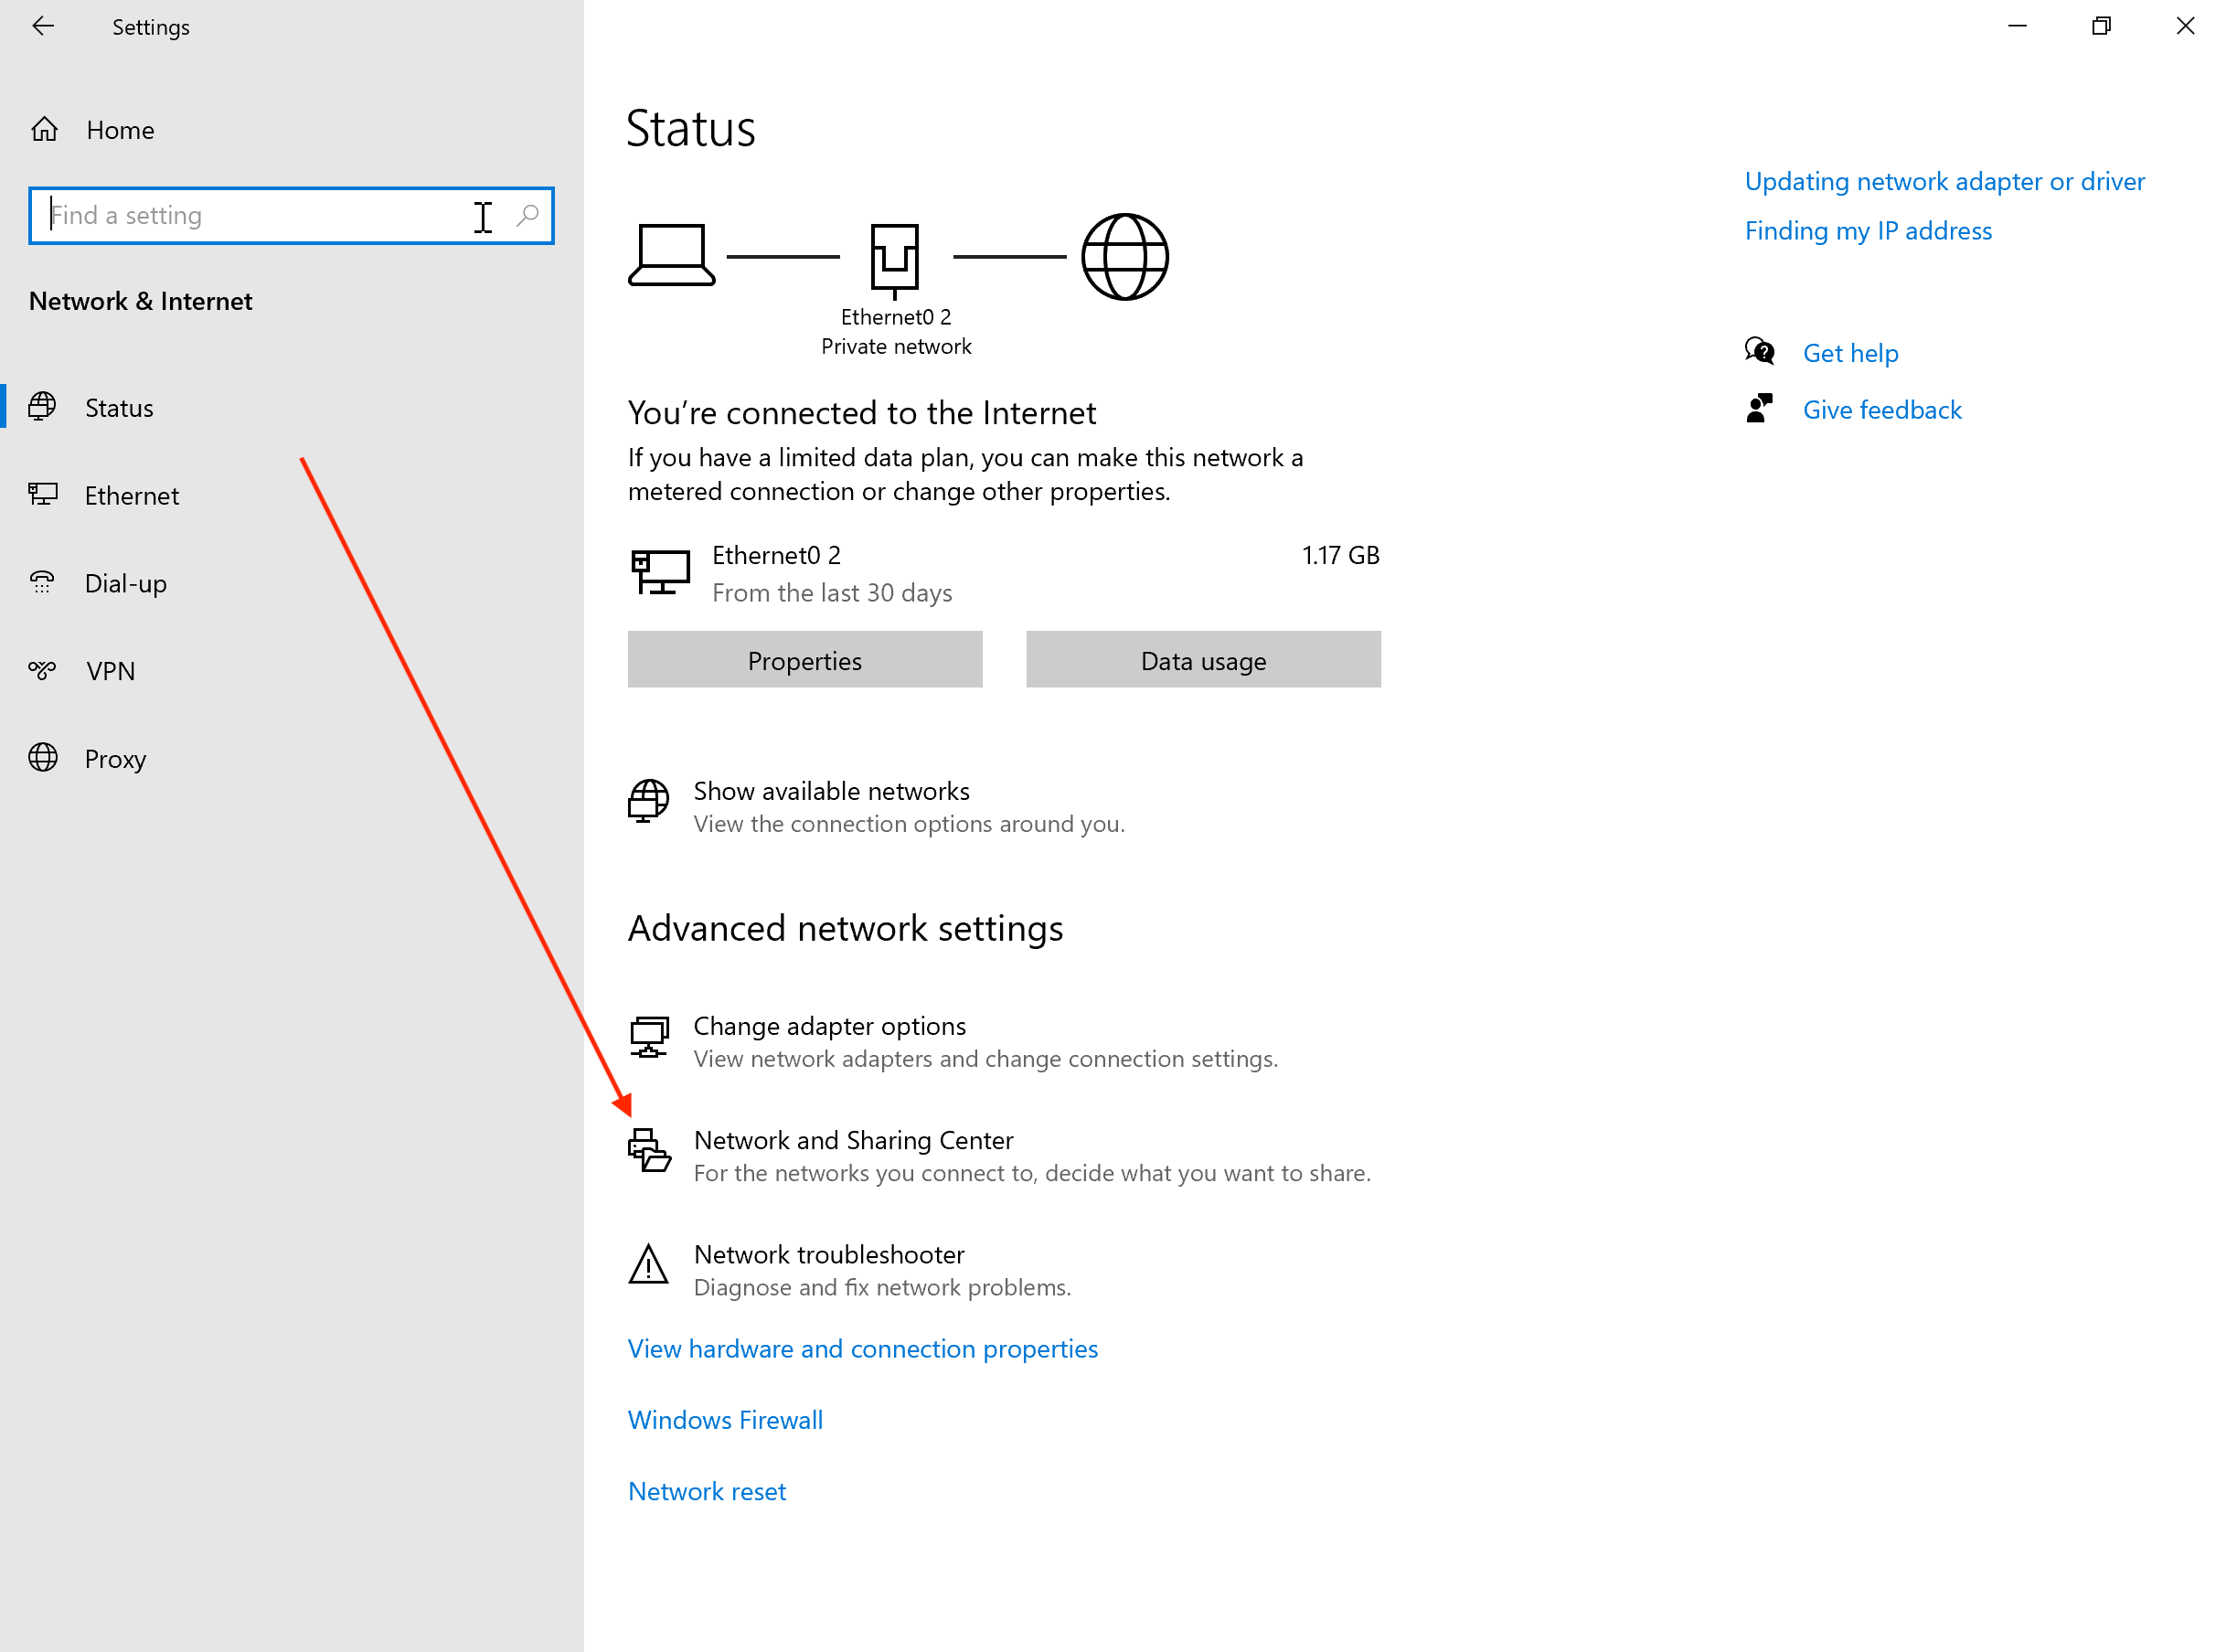Open Dial-up settings
This screenshot has width=2226, height=1652.
click(x=125, y=584)
